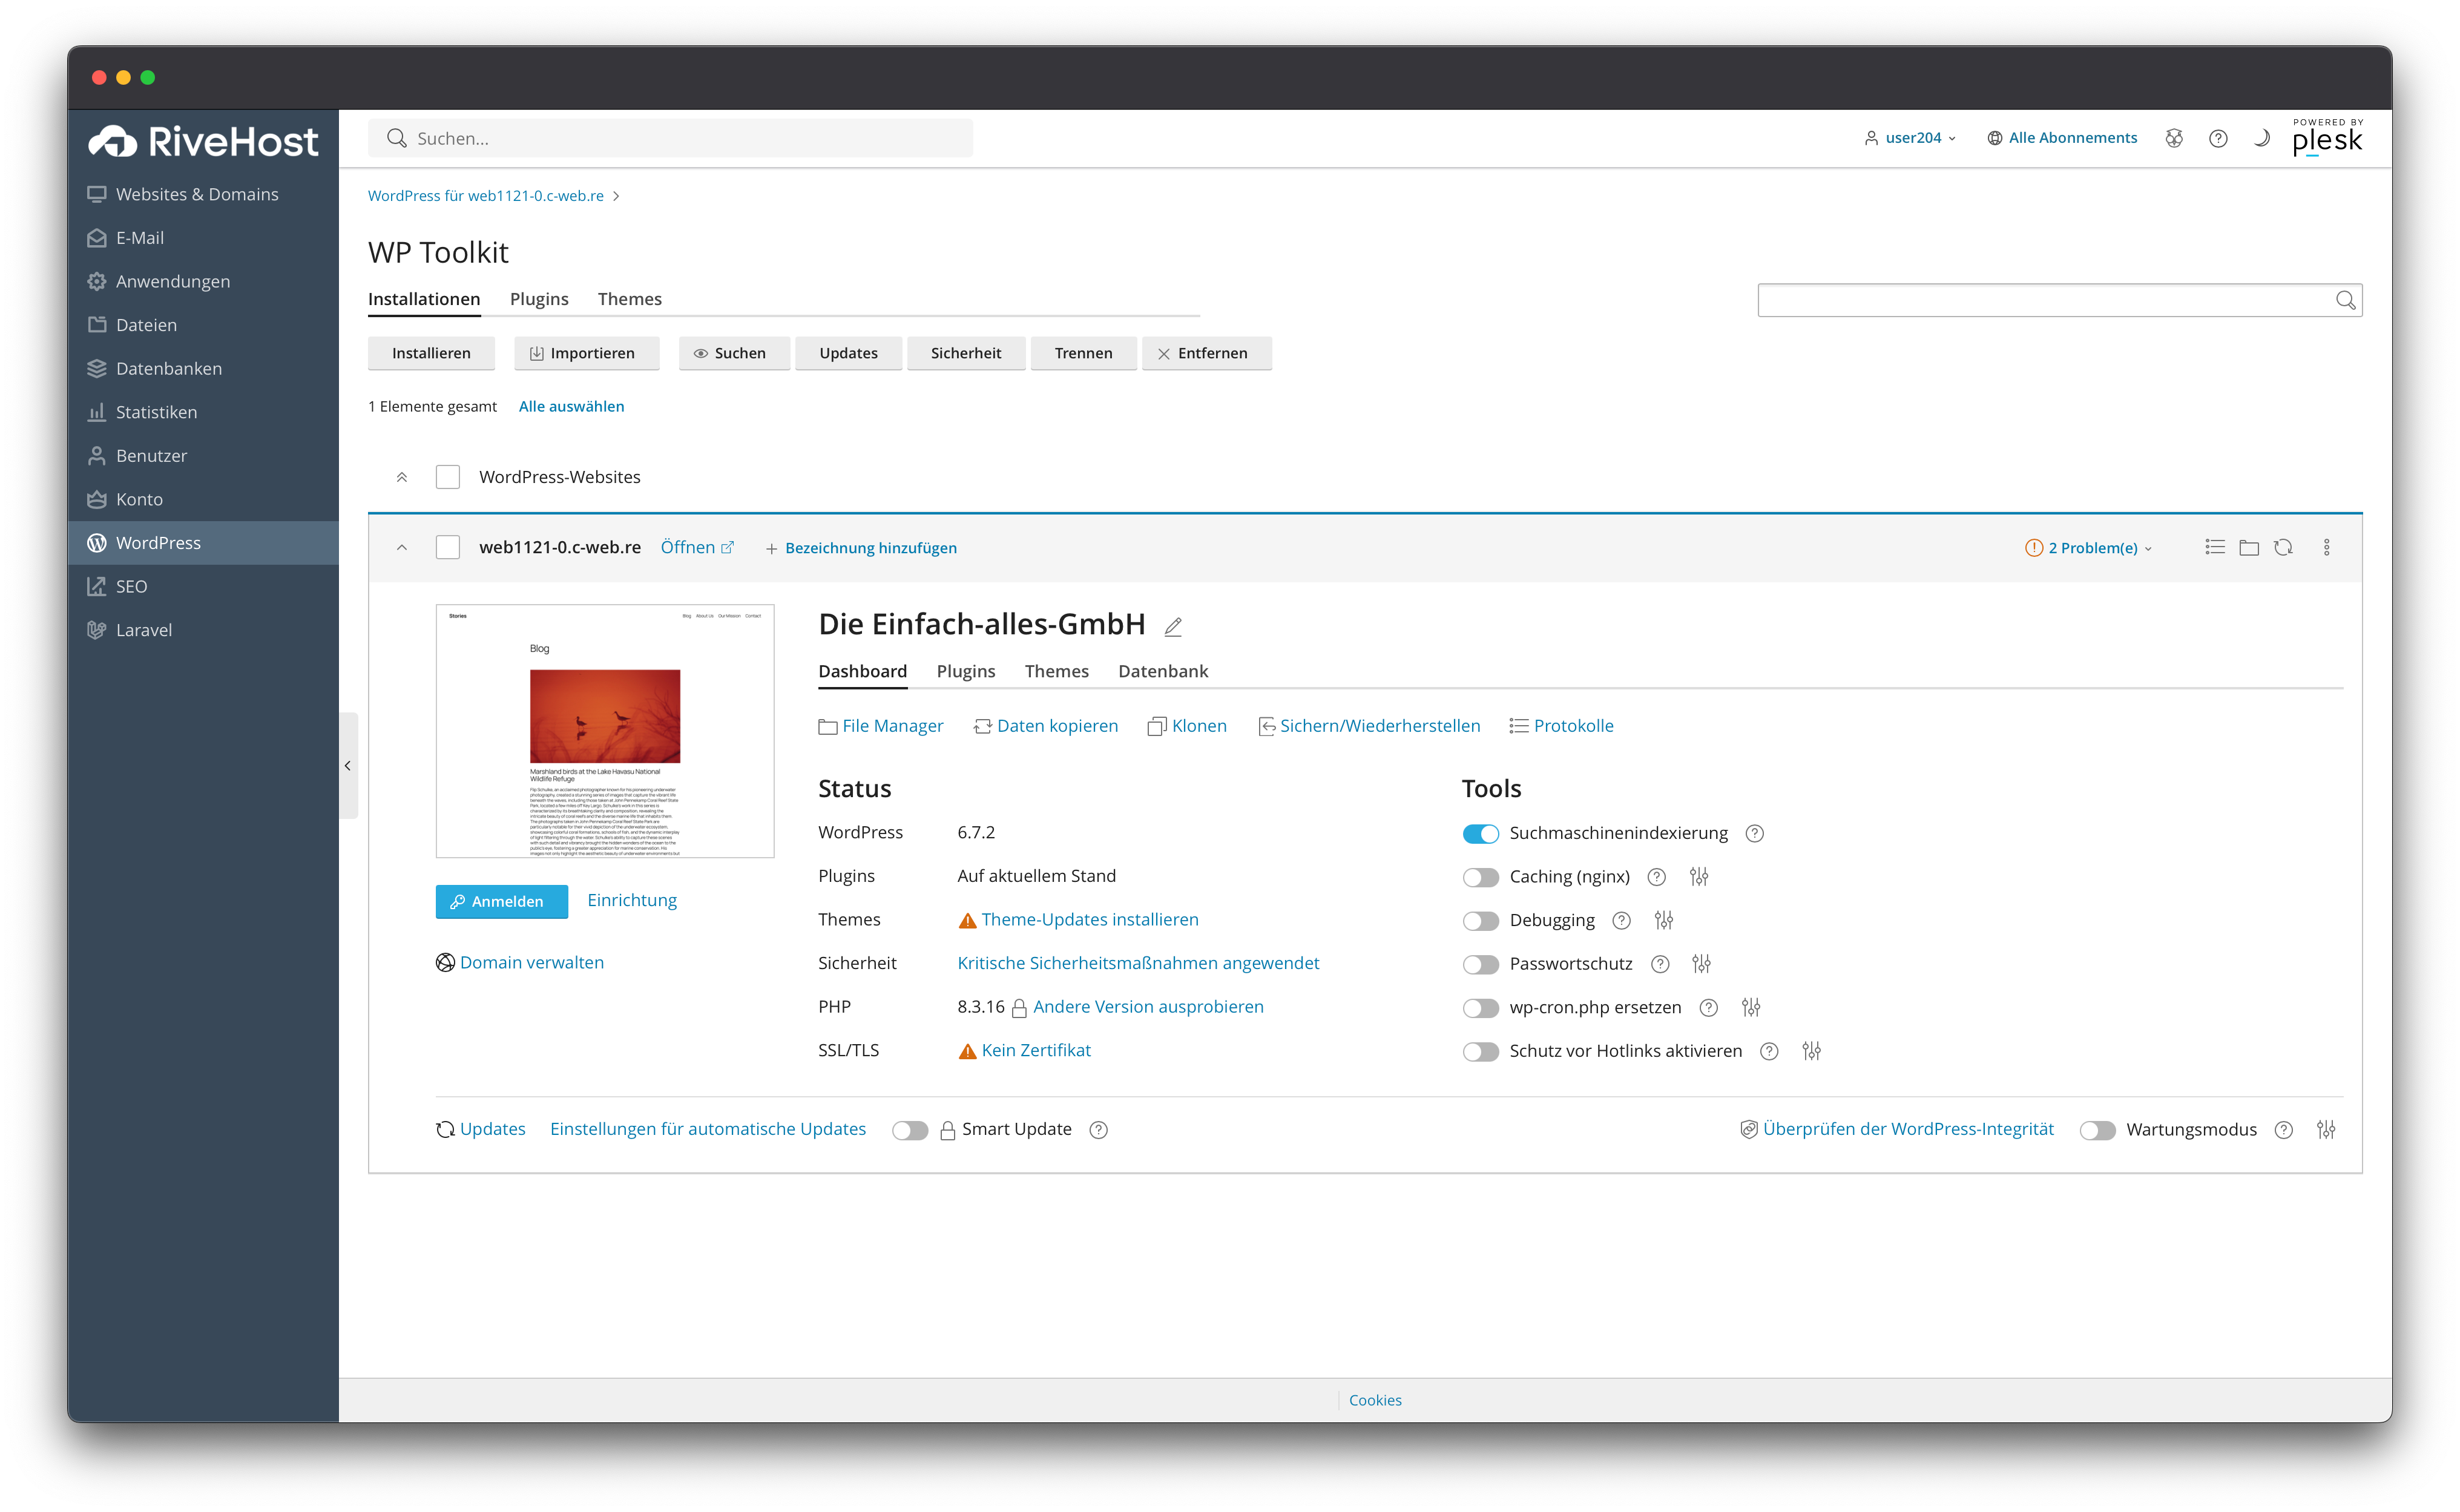
Task: Click the website preview thumbnail
Action: (x=604, y=731)
